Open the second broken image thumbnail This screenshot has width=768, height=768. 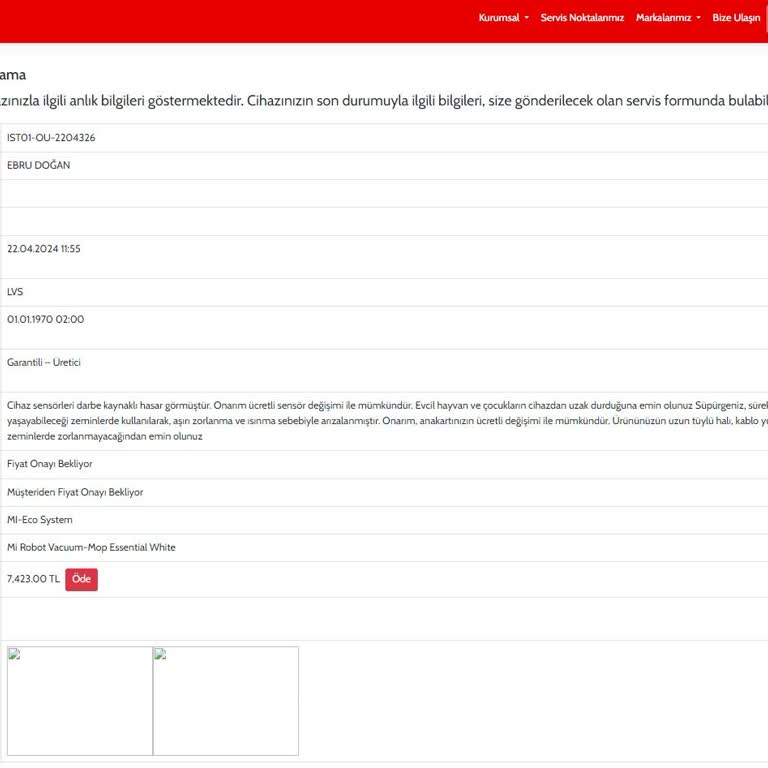click(226, 701)
